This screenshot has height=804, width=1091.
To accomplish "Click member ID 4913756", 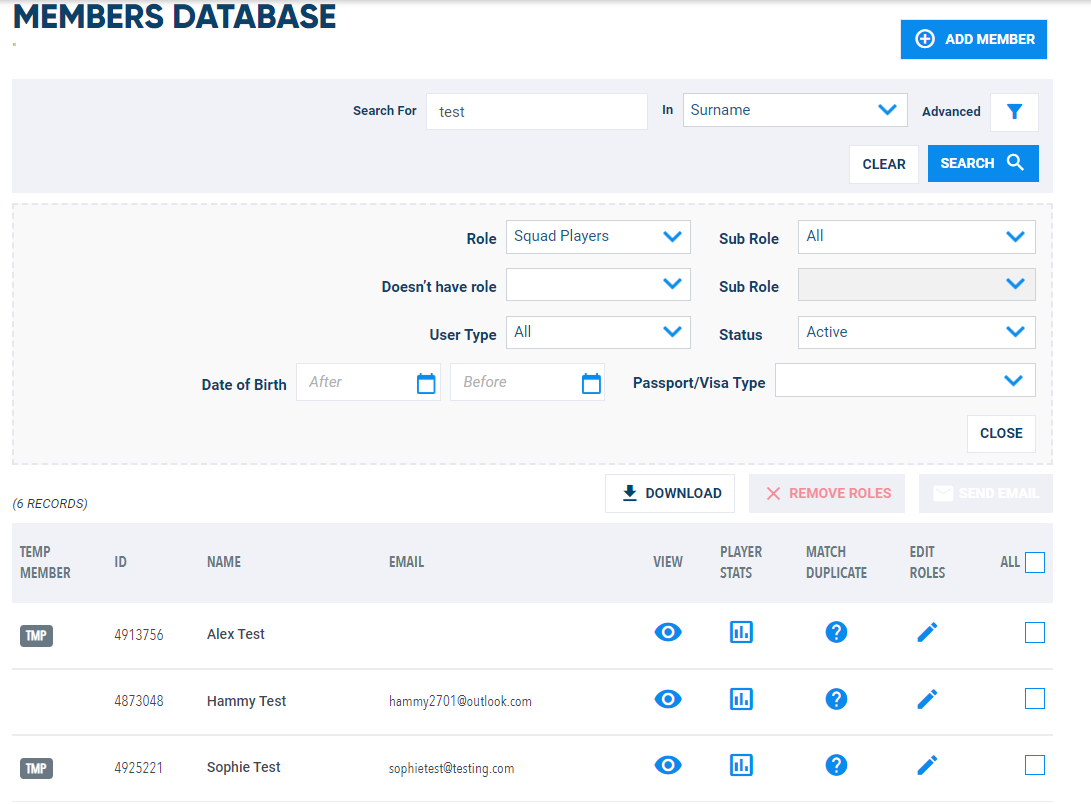I will pyautogui.click(x=139, y=635).
